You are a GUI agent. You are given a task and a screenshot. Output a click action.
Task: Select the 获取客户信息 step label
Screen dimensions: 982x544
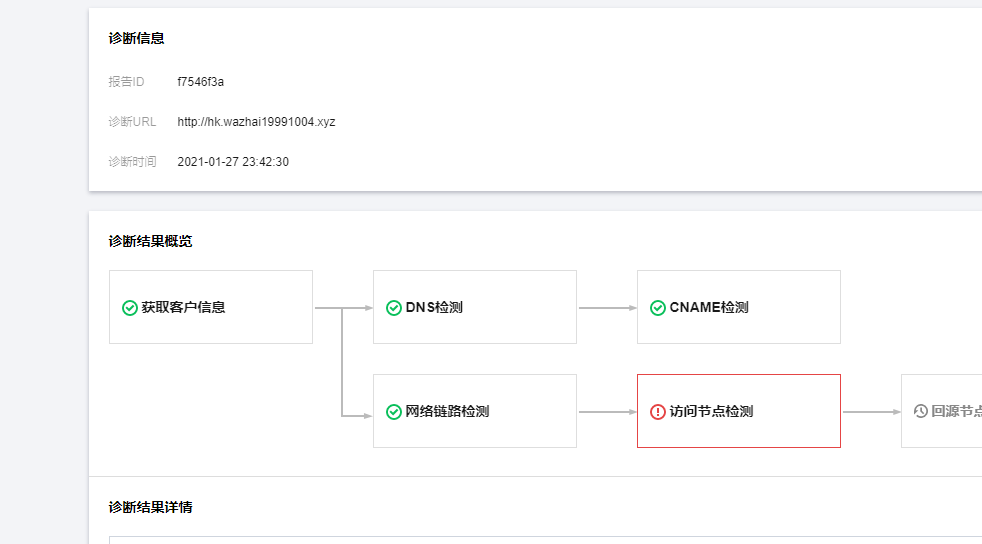pos(183,308)
